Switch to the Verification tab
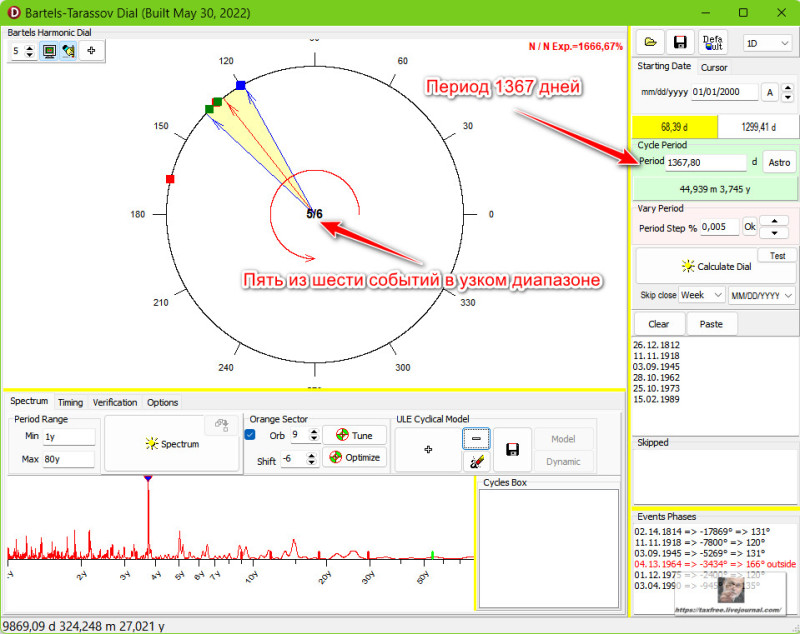The height and width of the screenshot is (634, 800). pos(115,402)
